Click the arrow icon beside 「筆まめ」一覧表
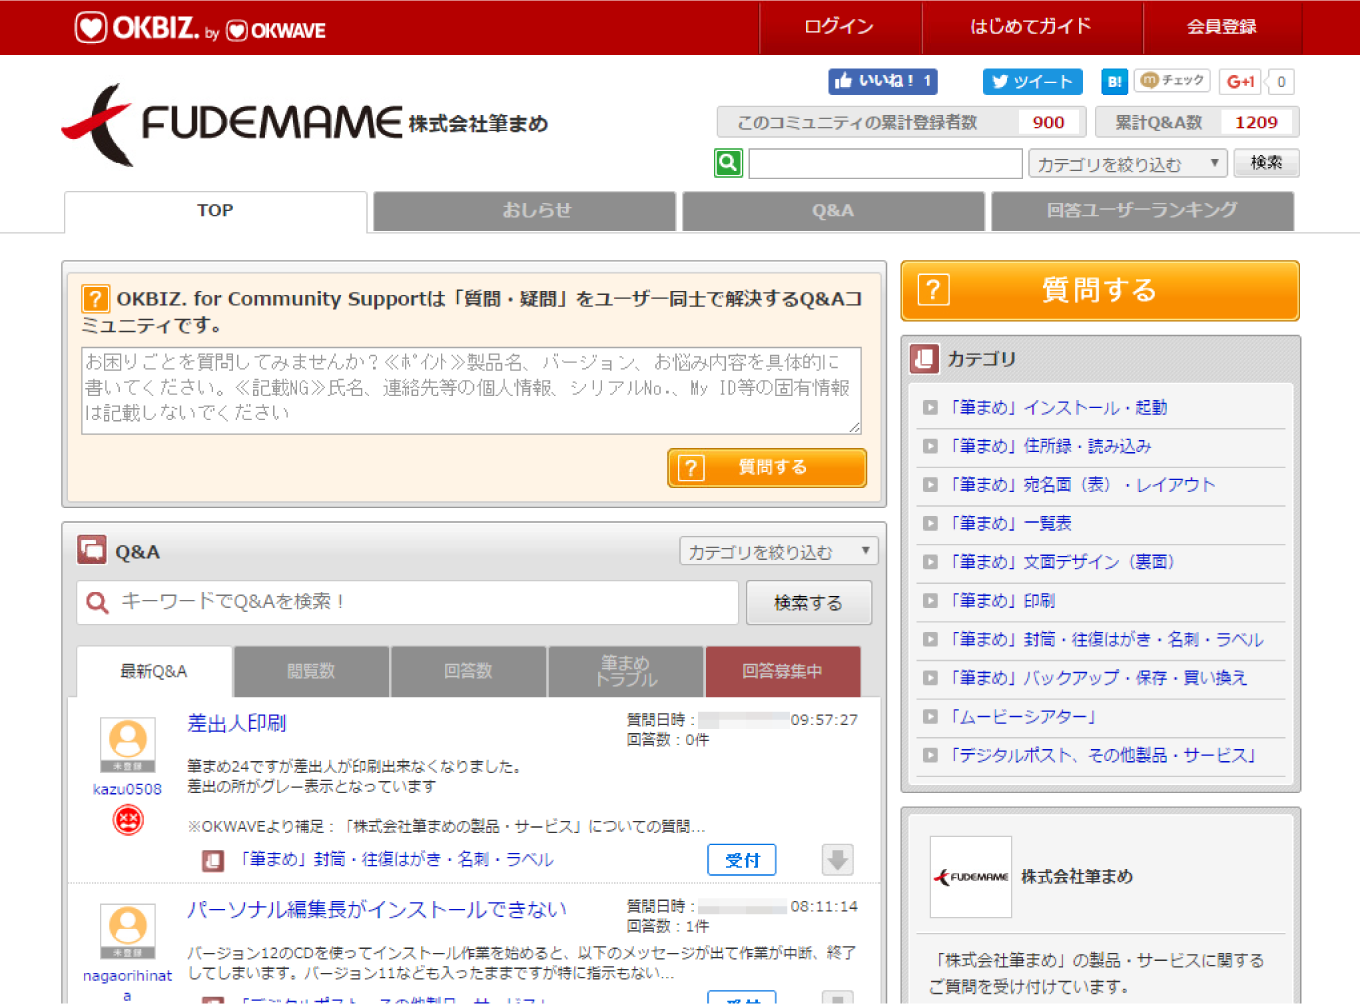Screen dimensions: 1360x1005 [930, 524]
